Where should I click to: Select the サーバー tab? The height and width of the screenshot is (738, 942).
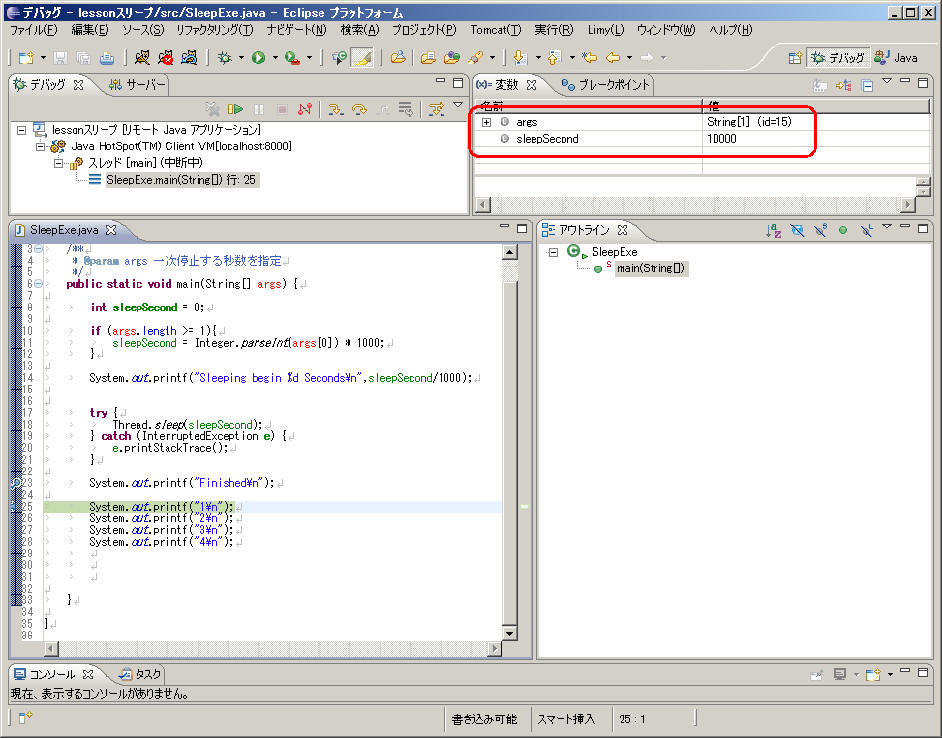tap(138, 85)
